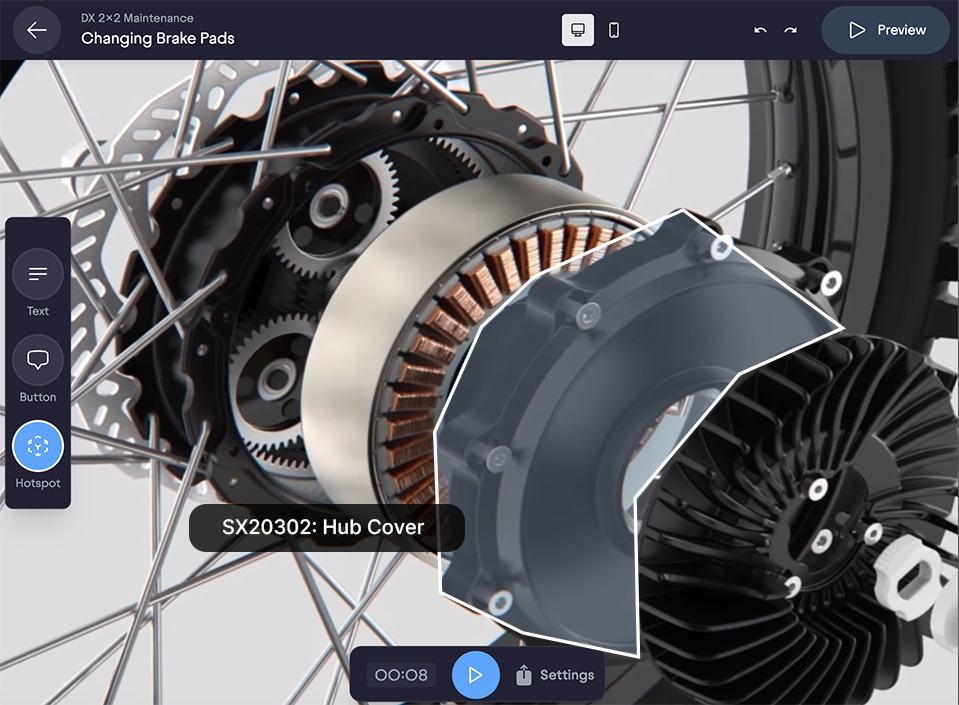Open the Settings option
The image size is (959, 705).
point(555,675)
